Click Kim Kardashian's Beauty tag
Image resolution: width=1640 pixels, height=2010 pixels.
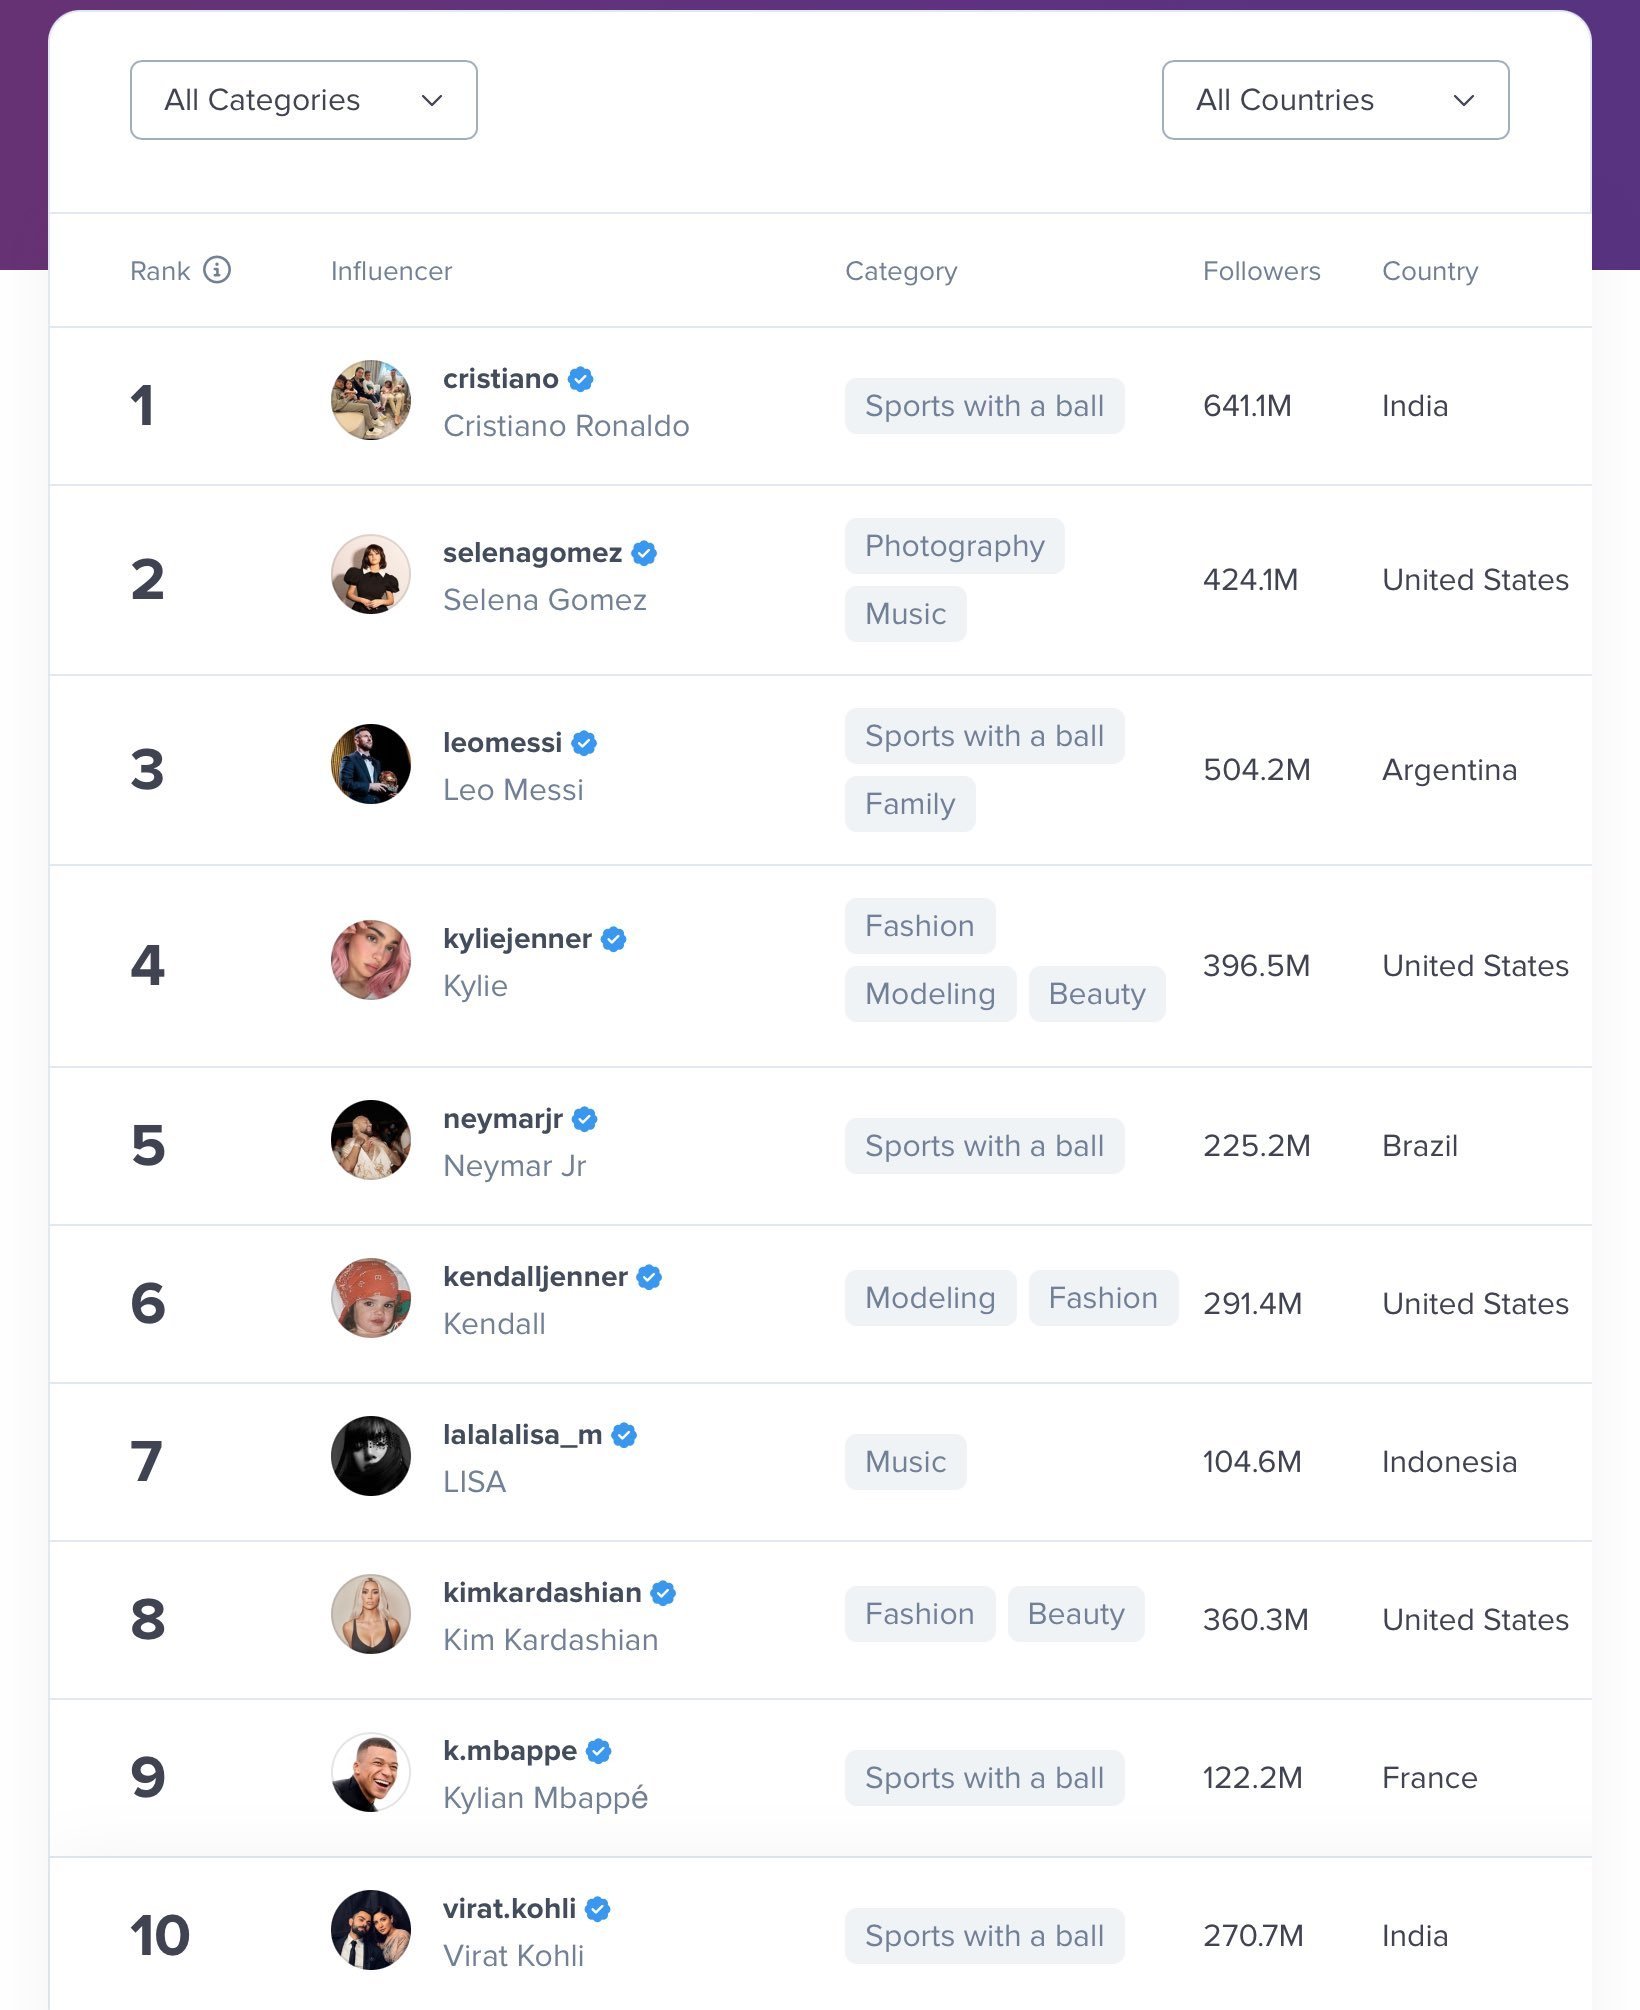tap(1076, 1614)
